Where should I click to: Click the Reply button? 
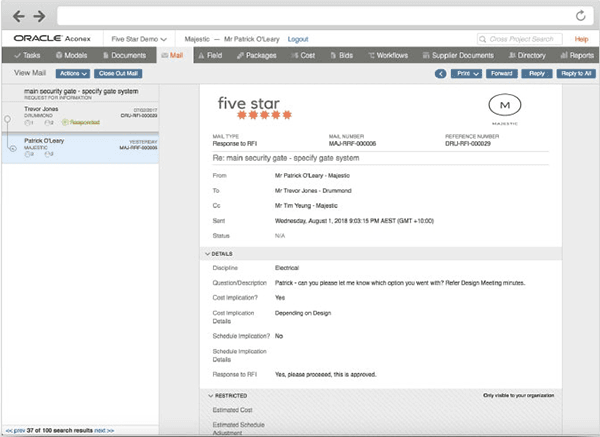coord(537,73)
